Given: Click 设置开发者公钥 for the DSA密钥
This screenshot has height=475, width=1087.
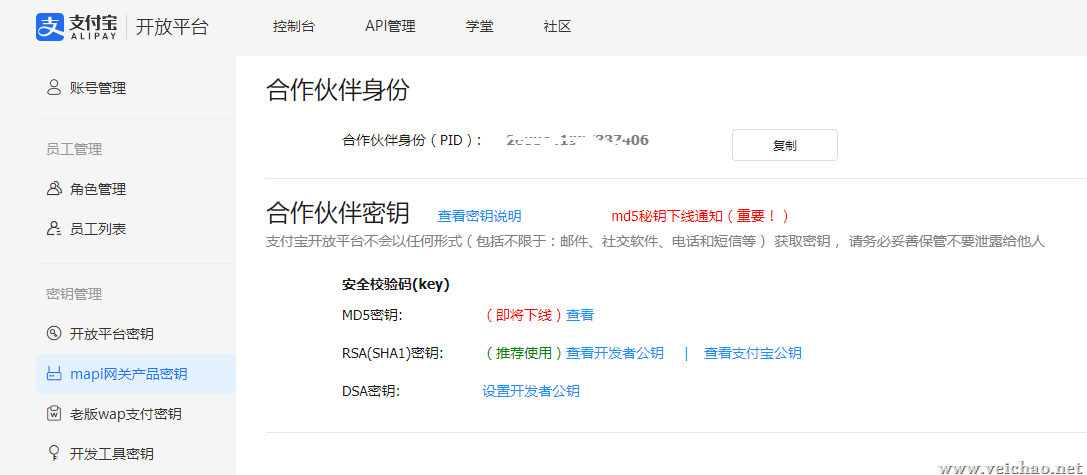Looking at the screenshot, I should click(531, 391).
